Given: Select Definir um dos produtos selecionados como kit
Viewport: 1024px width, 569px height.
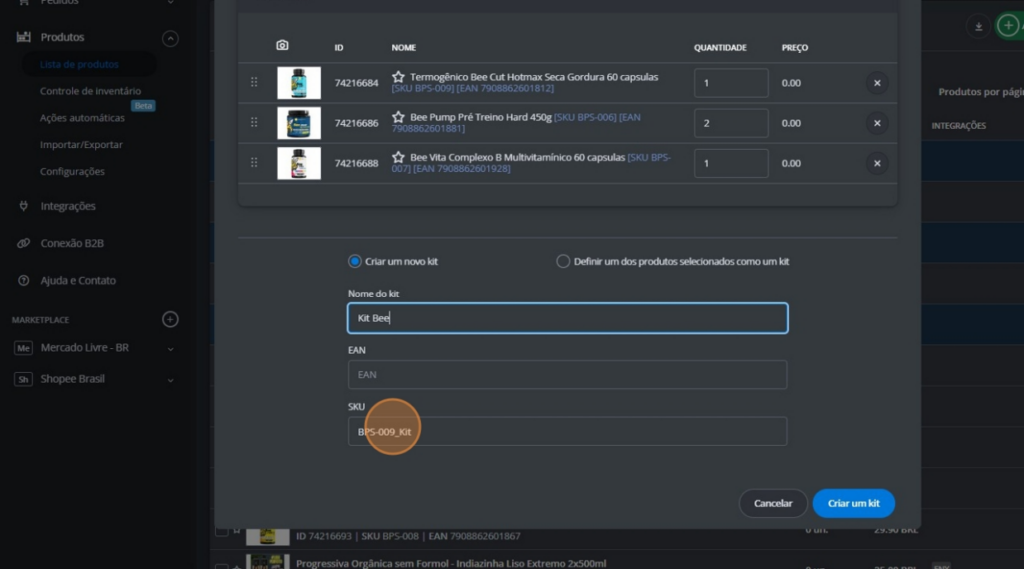Looking at the screenshot, I should click(x=563, y=261).
